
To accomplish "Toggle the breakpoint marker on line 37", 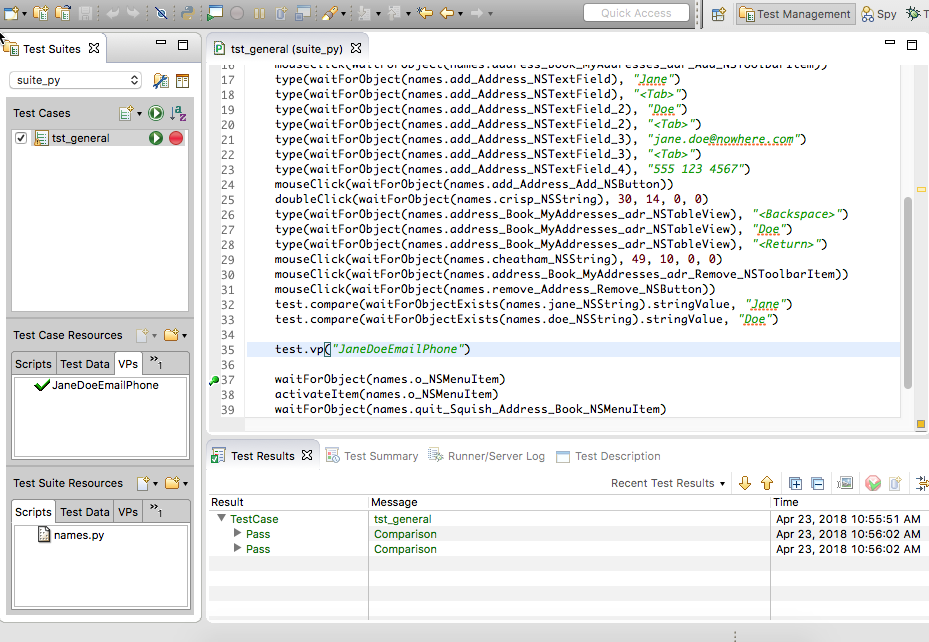I will tap(214, 380).
